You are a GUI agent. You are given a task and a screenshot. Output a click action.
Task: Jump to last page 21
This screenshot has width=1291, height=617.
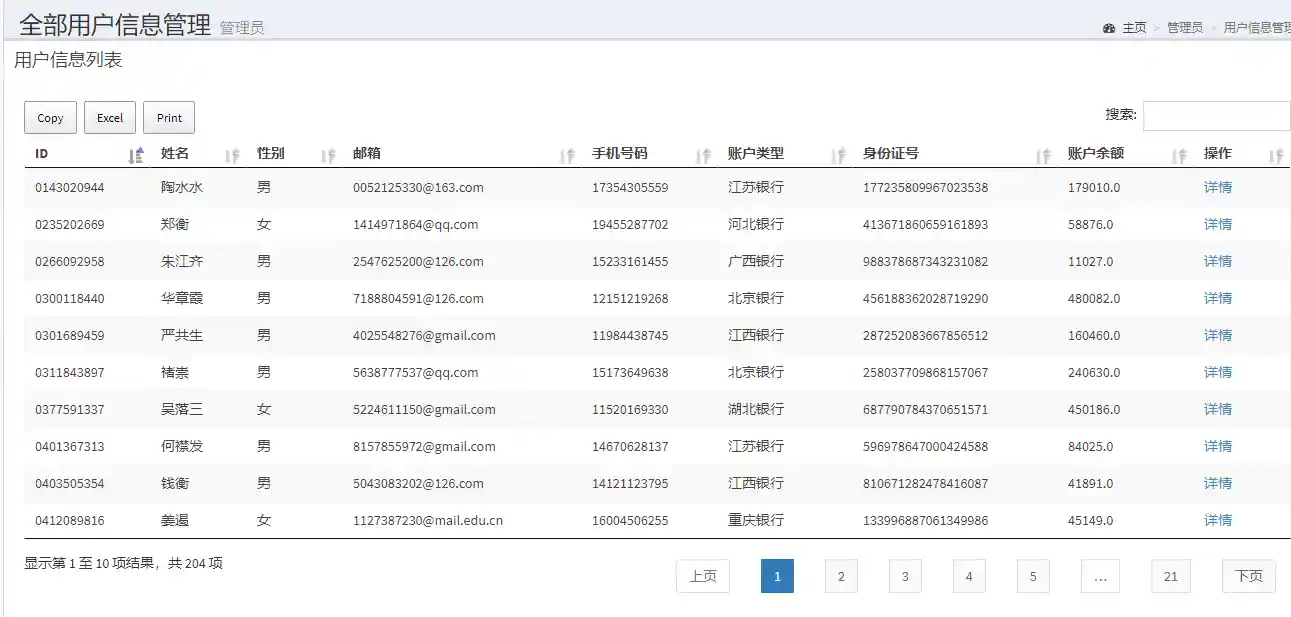(1171, 576)
